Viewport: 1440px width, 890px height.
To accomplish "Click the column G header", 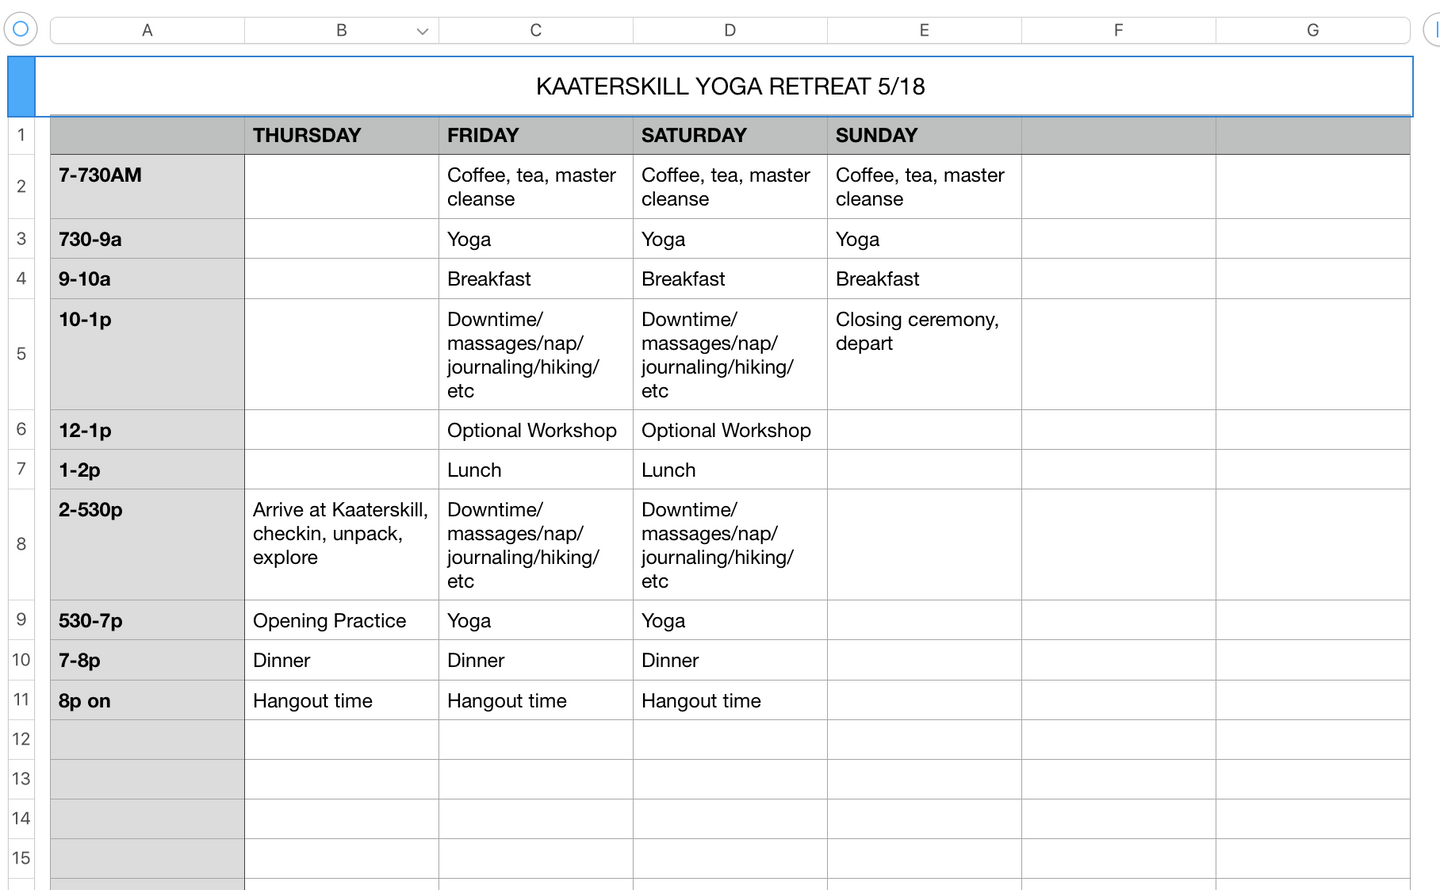I will coord(1312,30).
